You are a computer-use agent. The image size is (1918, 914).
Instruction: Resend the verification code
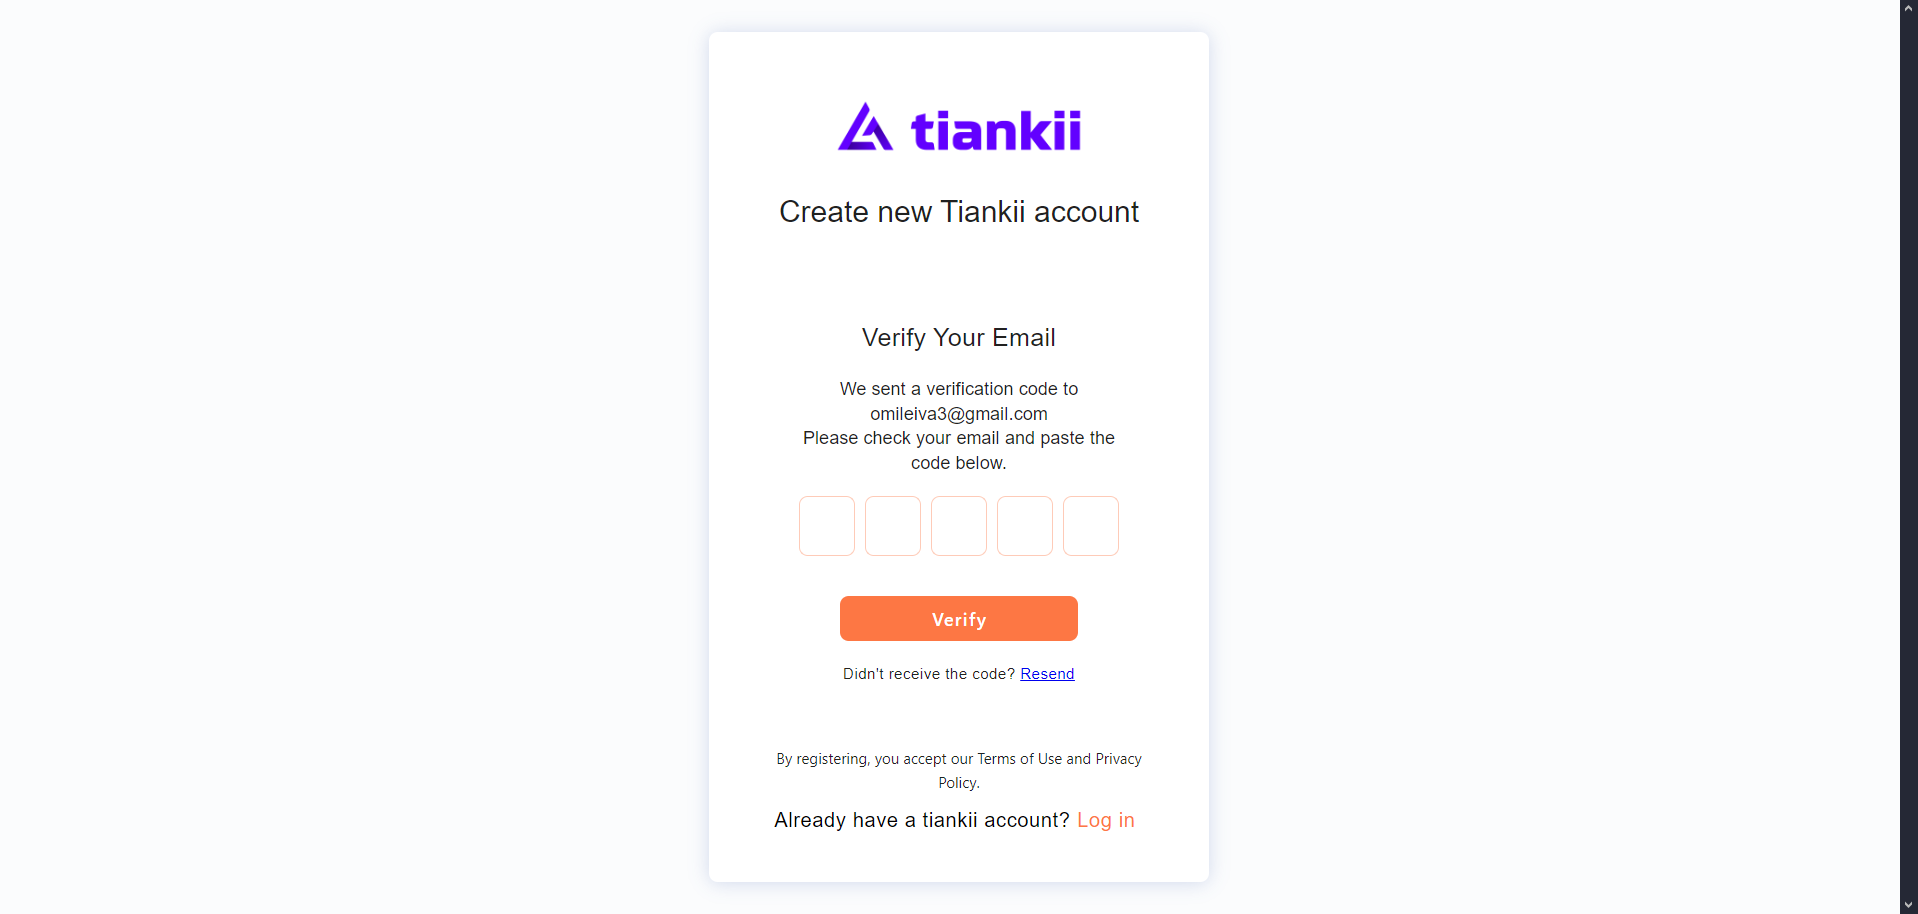point(1047,674)
